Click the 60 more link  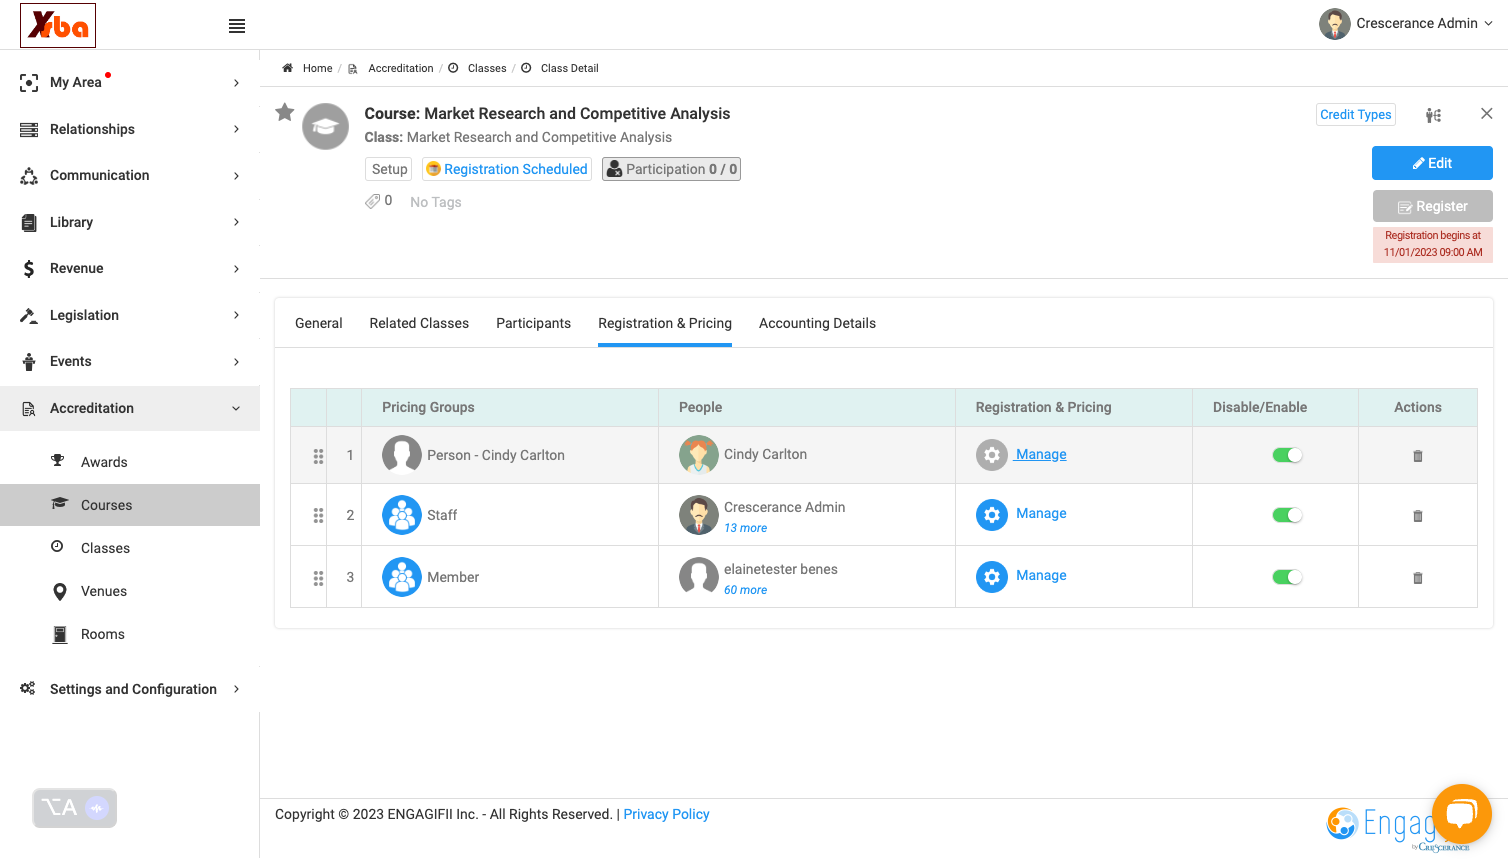pos(745,590)
